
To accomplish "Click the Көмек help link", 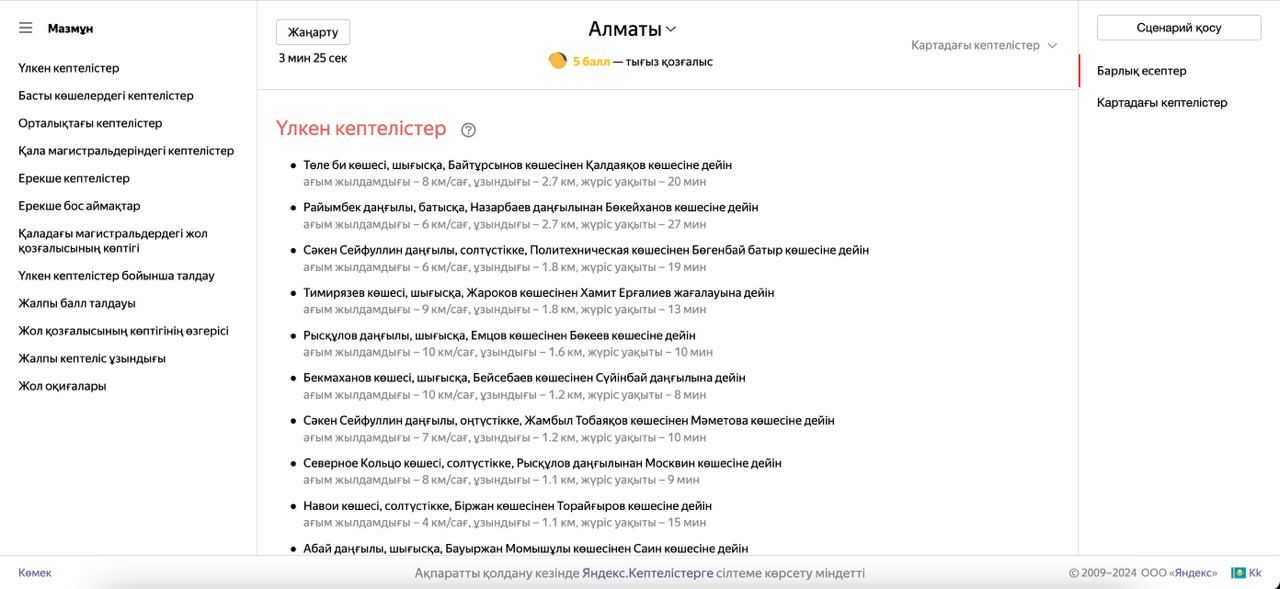I will pyautogui.click(x=35, y=573).
